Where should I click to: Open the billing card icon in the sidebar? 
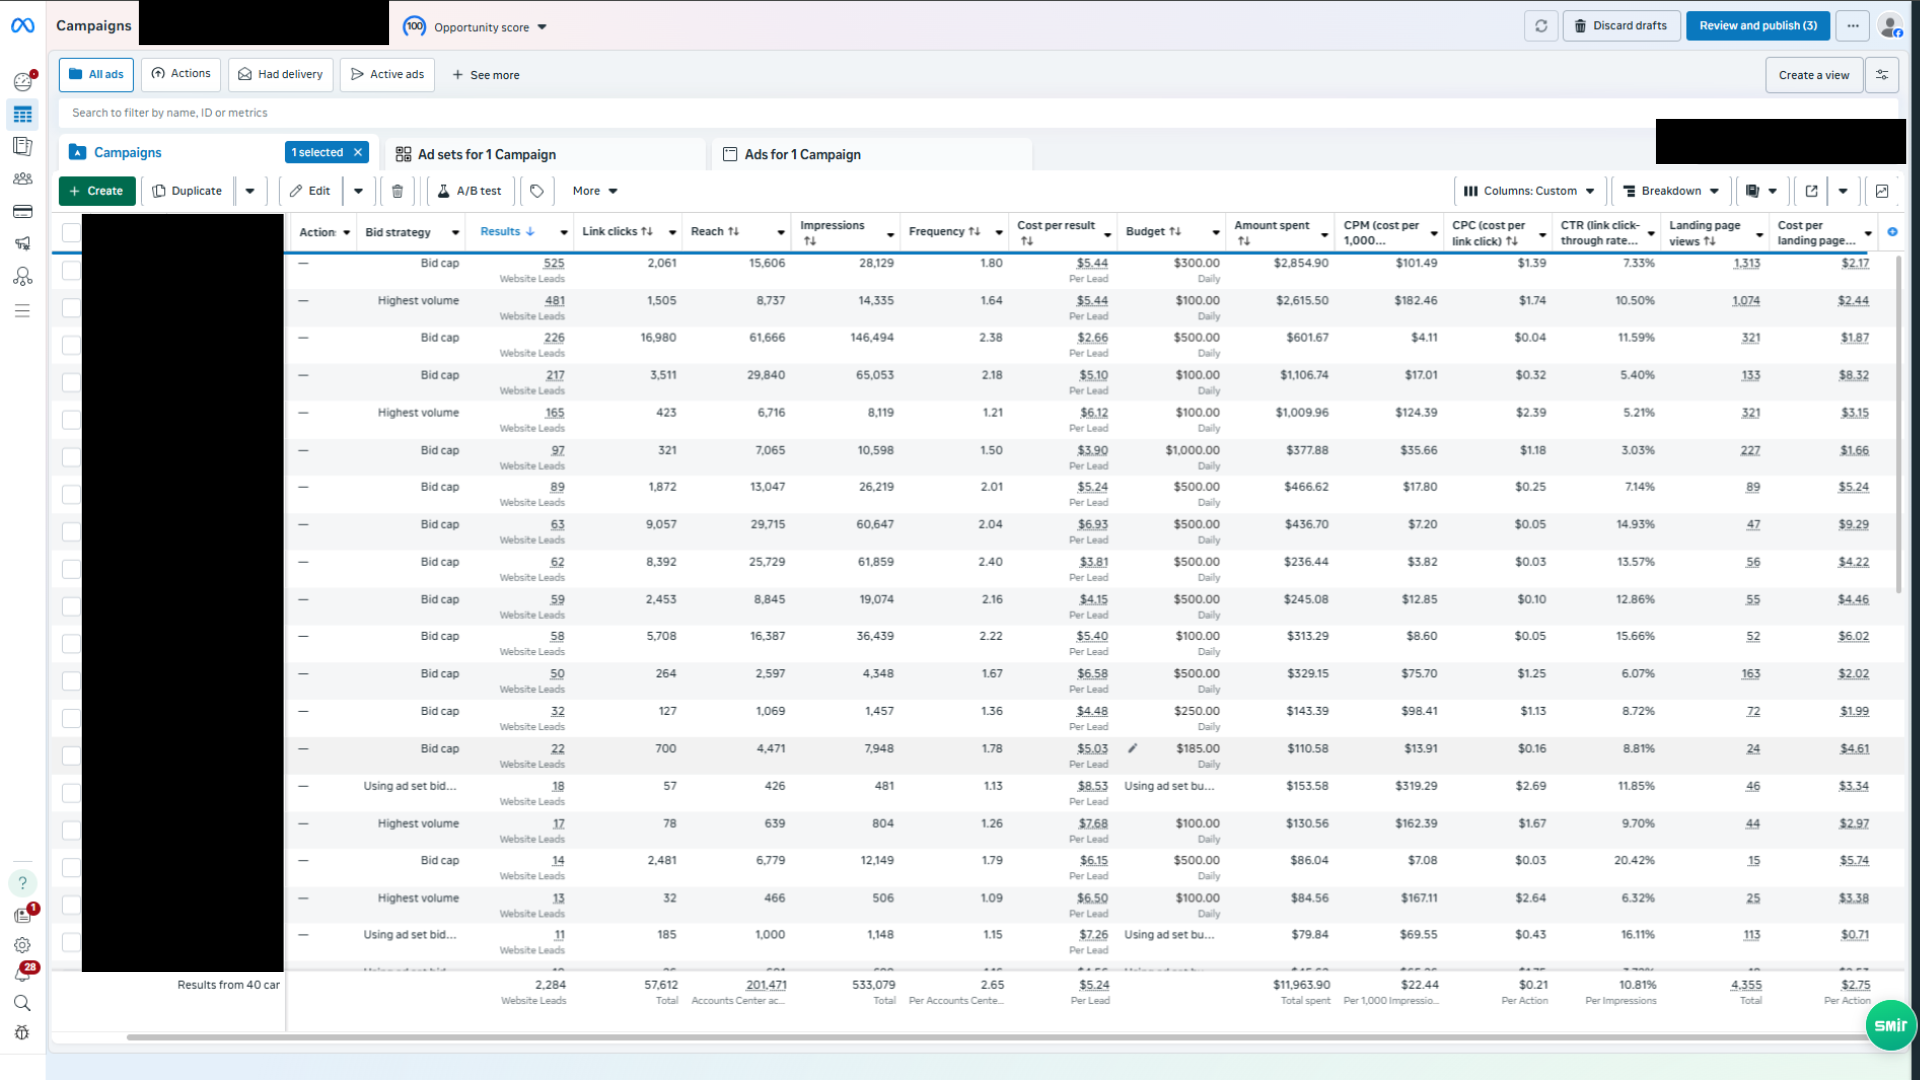[x=22, y=211]
